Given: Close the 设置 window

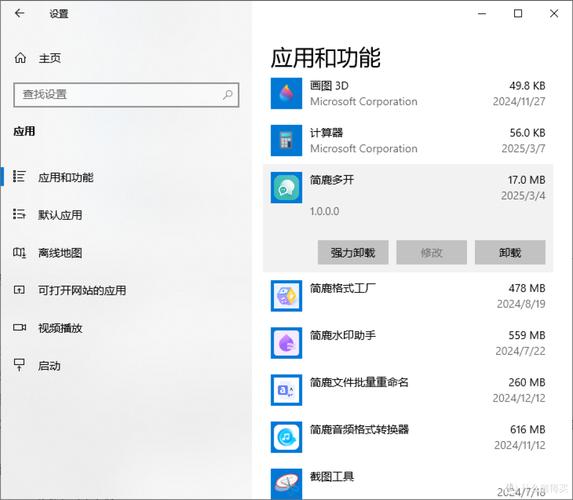Looking at the screenshot, I should (554, 14).
